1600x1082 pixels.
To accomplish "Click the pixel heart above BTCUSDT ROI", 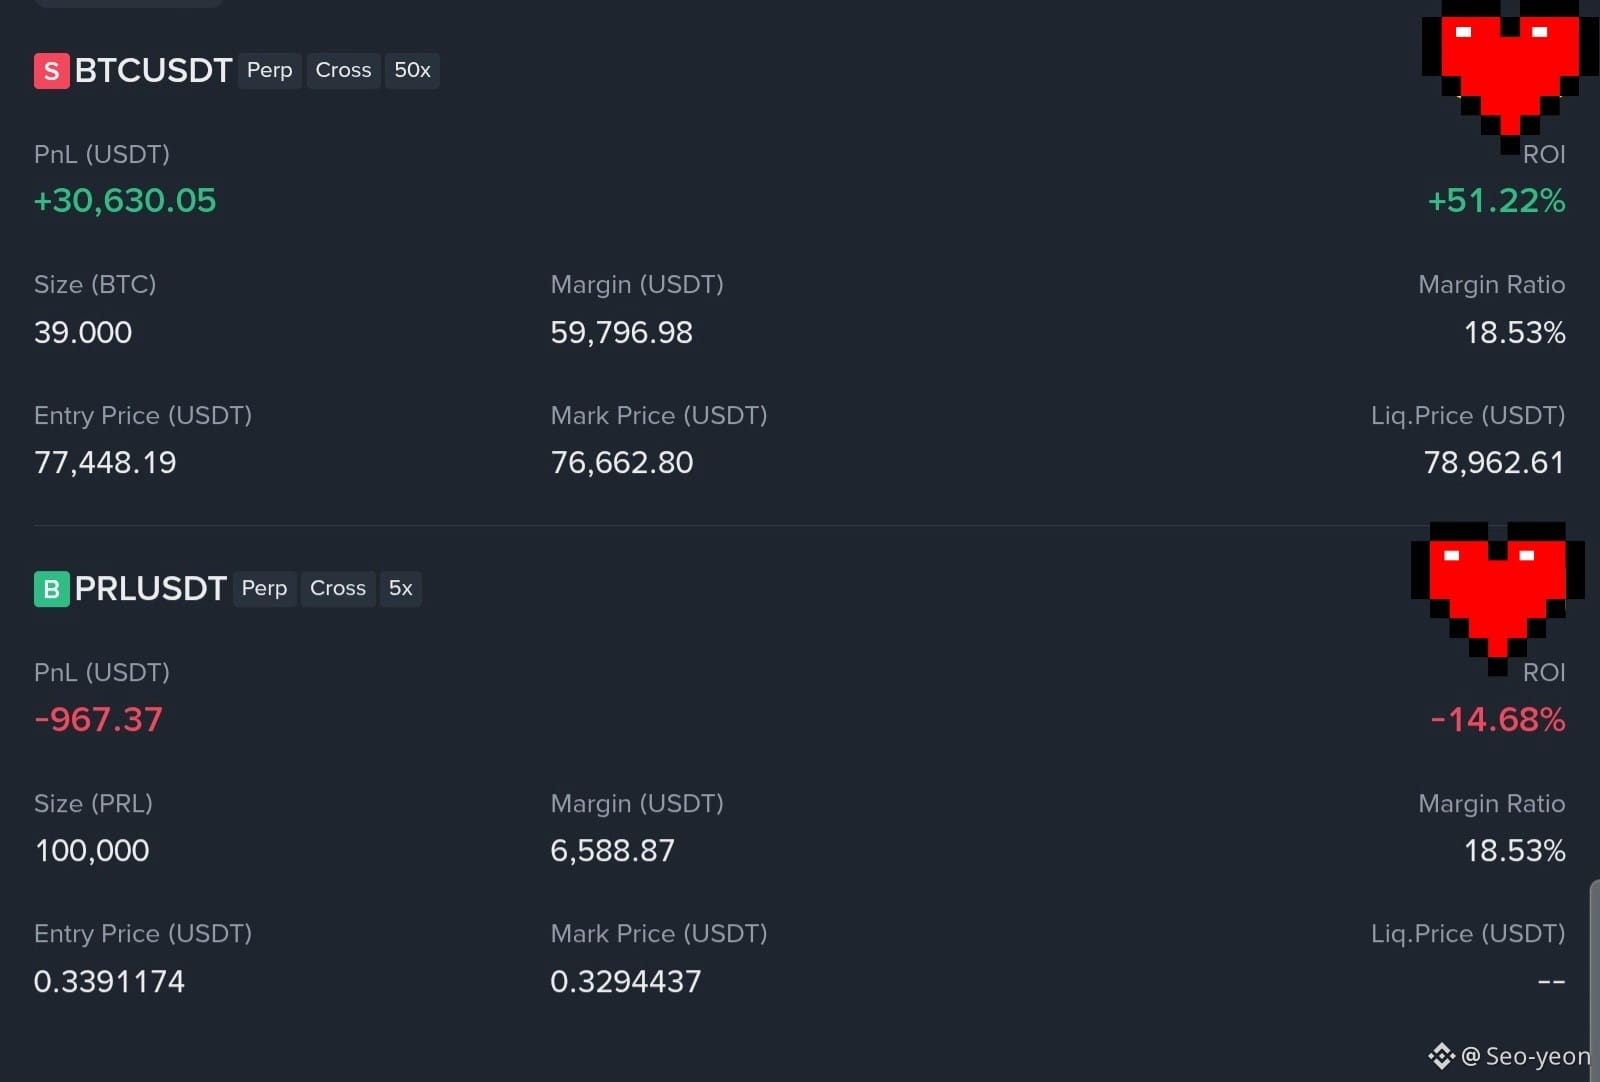I will click(x=1510, y=75).
